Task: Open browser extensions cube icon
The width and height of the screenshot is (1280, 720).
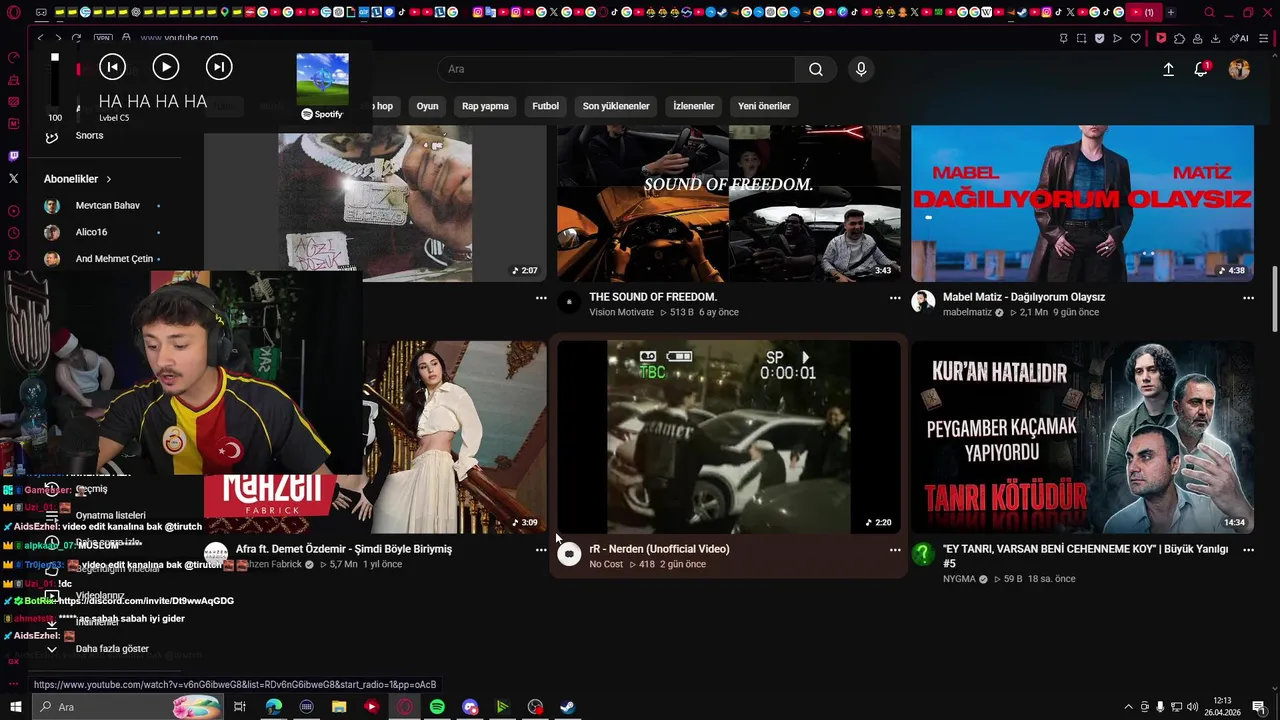Action: [x=1179, y=38]
